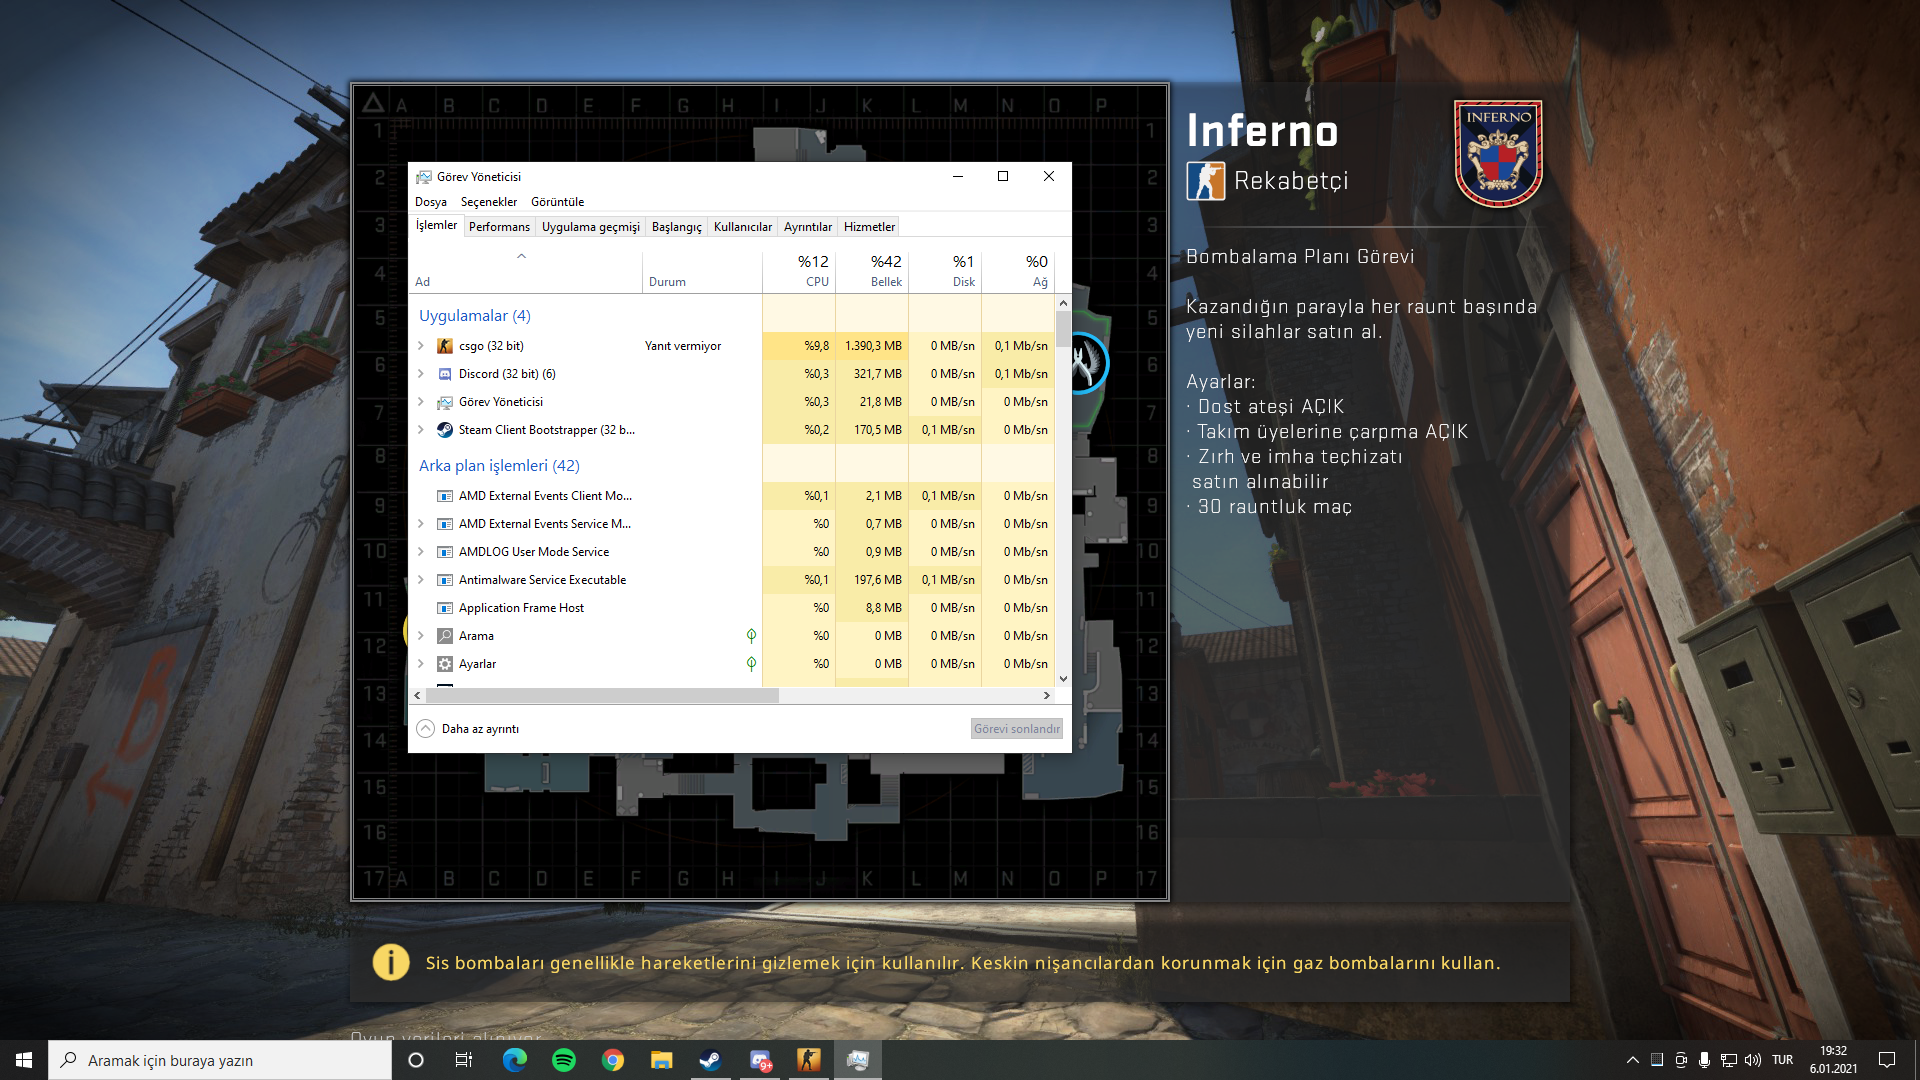Switch to the Başlangıç tab

(x=676, y=227)
